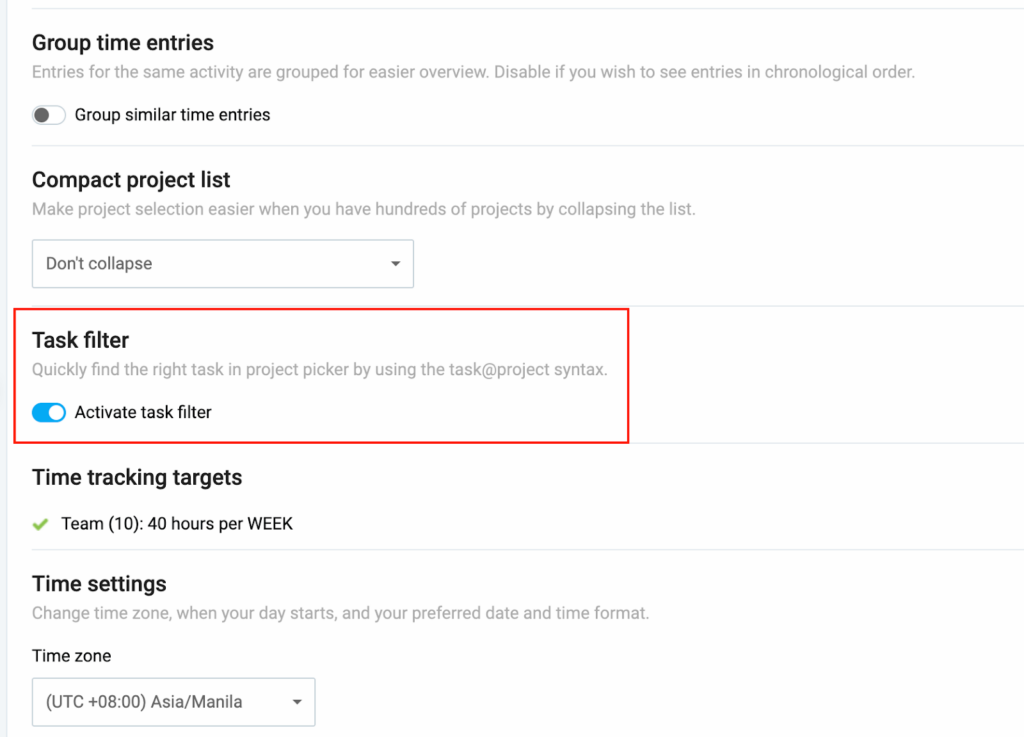Click the description under Time settings
Screen dimensions: 1024x737
pos(340,613)
